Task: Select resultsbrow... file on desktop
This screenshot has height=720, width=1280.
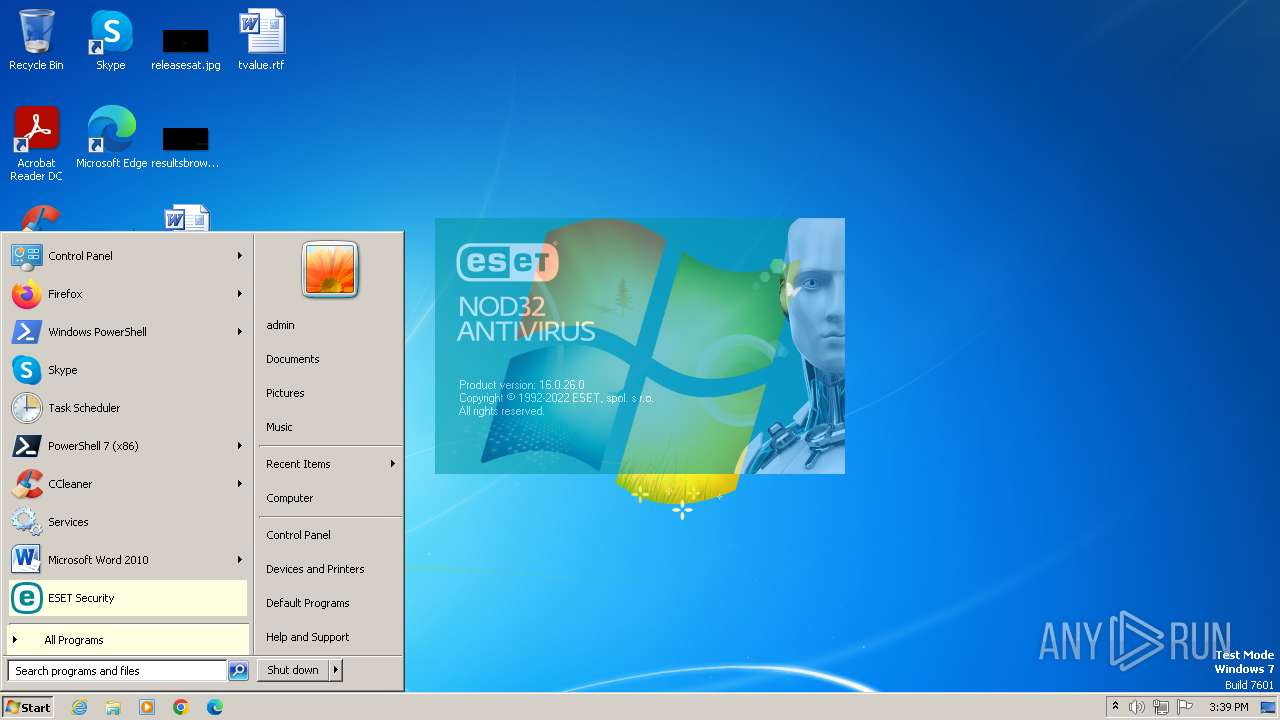Action: 186,147
